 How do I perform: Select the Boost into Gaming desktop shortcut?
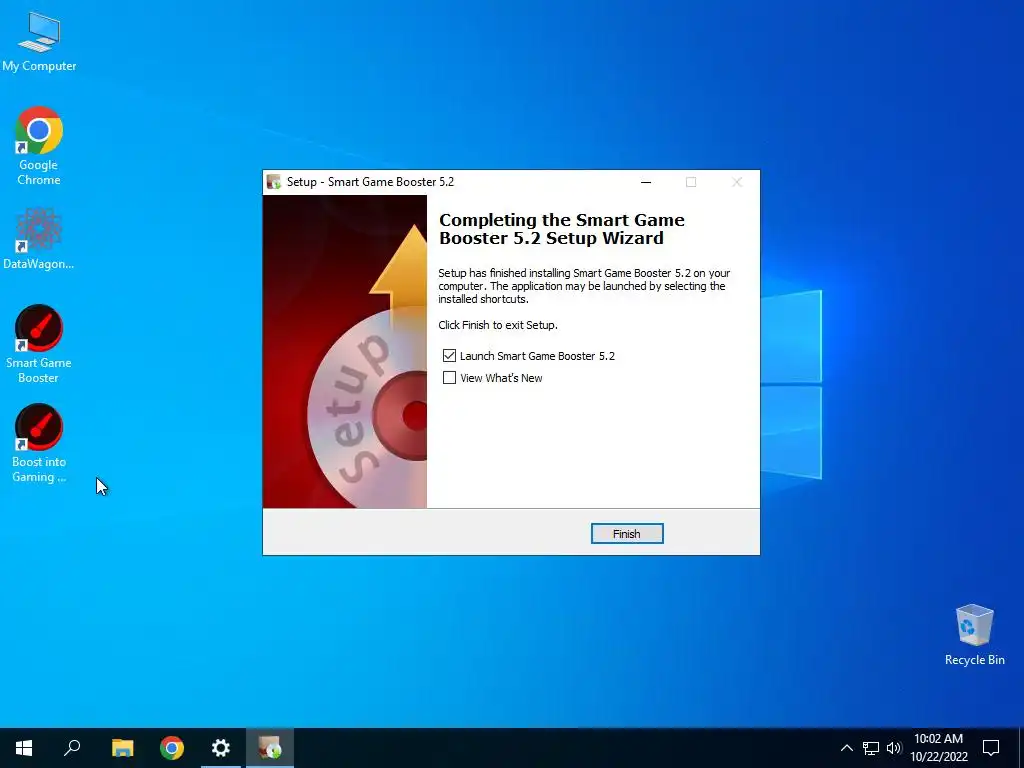pos(39,443)
